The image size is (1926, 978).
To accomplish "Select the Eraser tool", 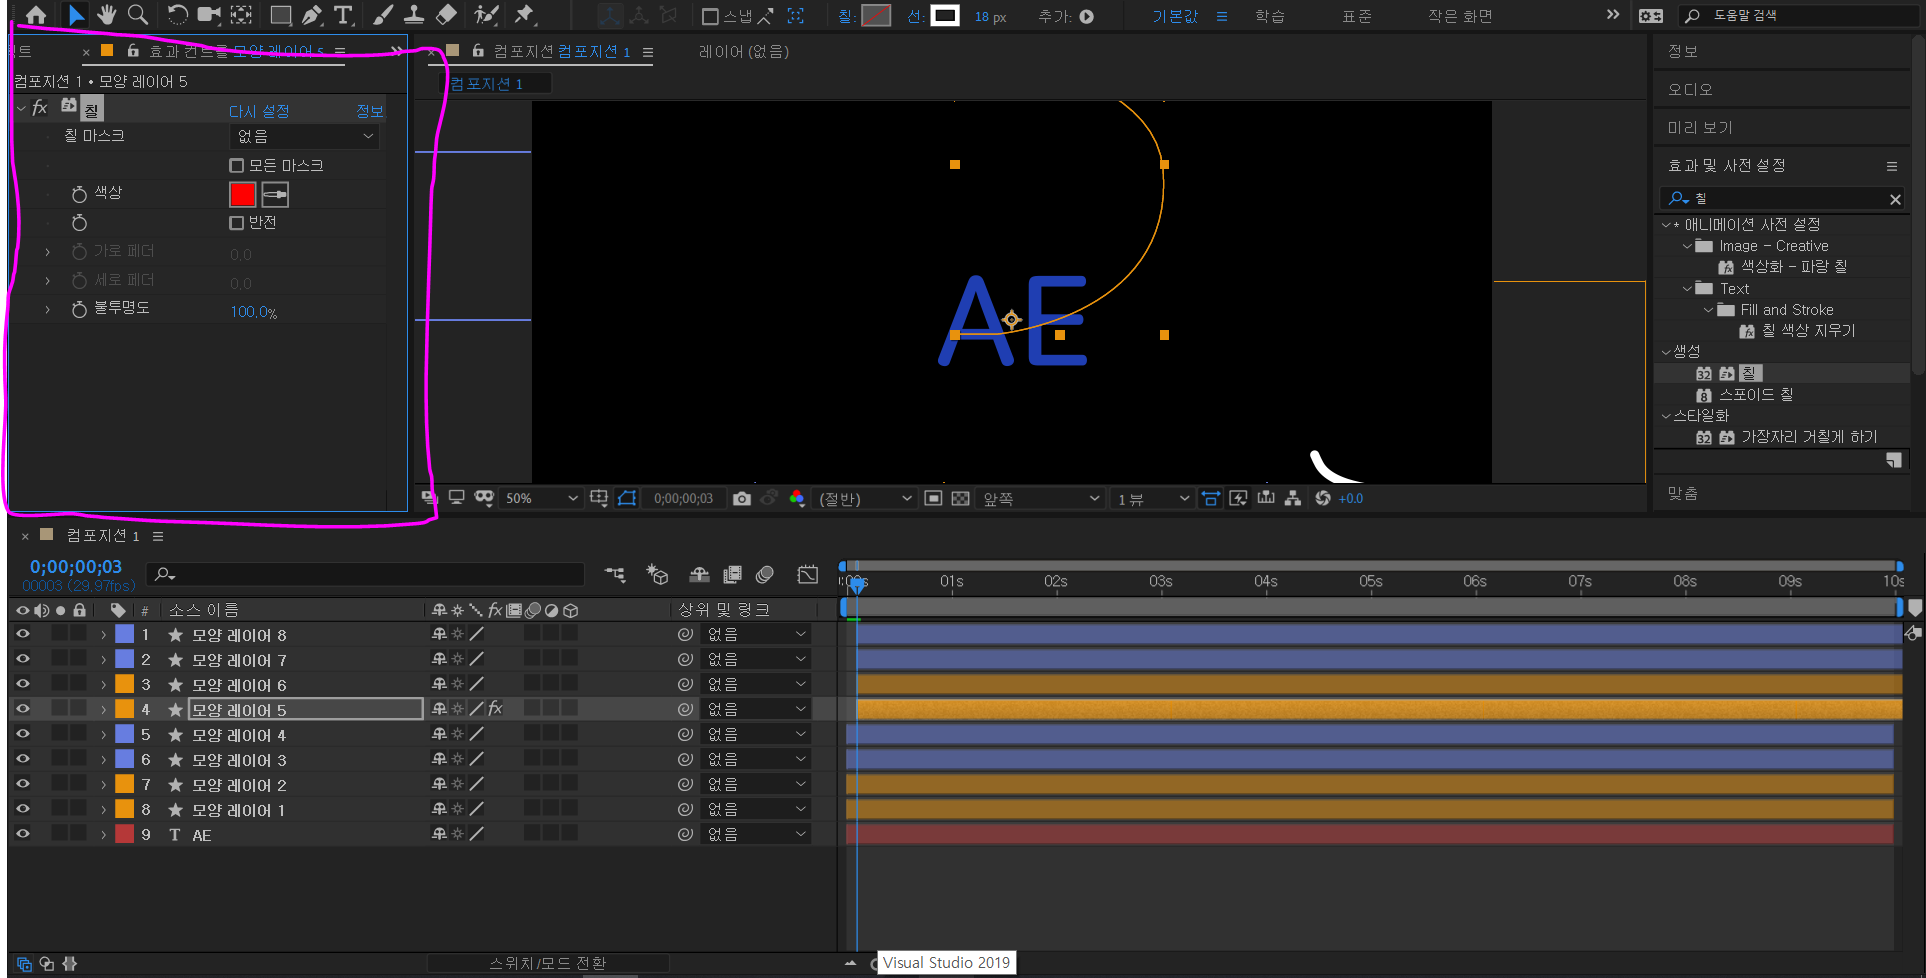I will pyautogui.click(x=447, y=15).
